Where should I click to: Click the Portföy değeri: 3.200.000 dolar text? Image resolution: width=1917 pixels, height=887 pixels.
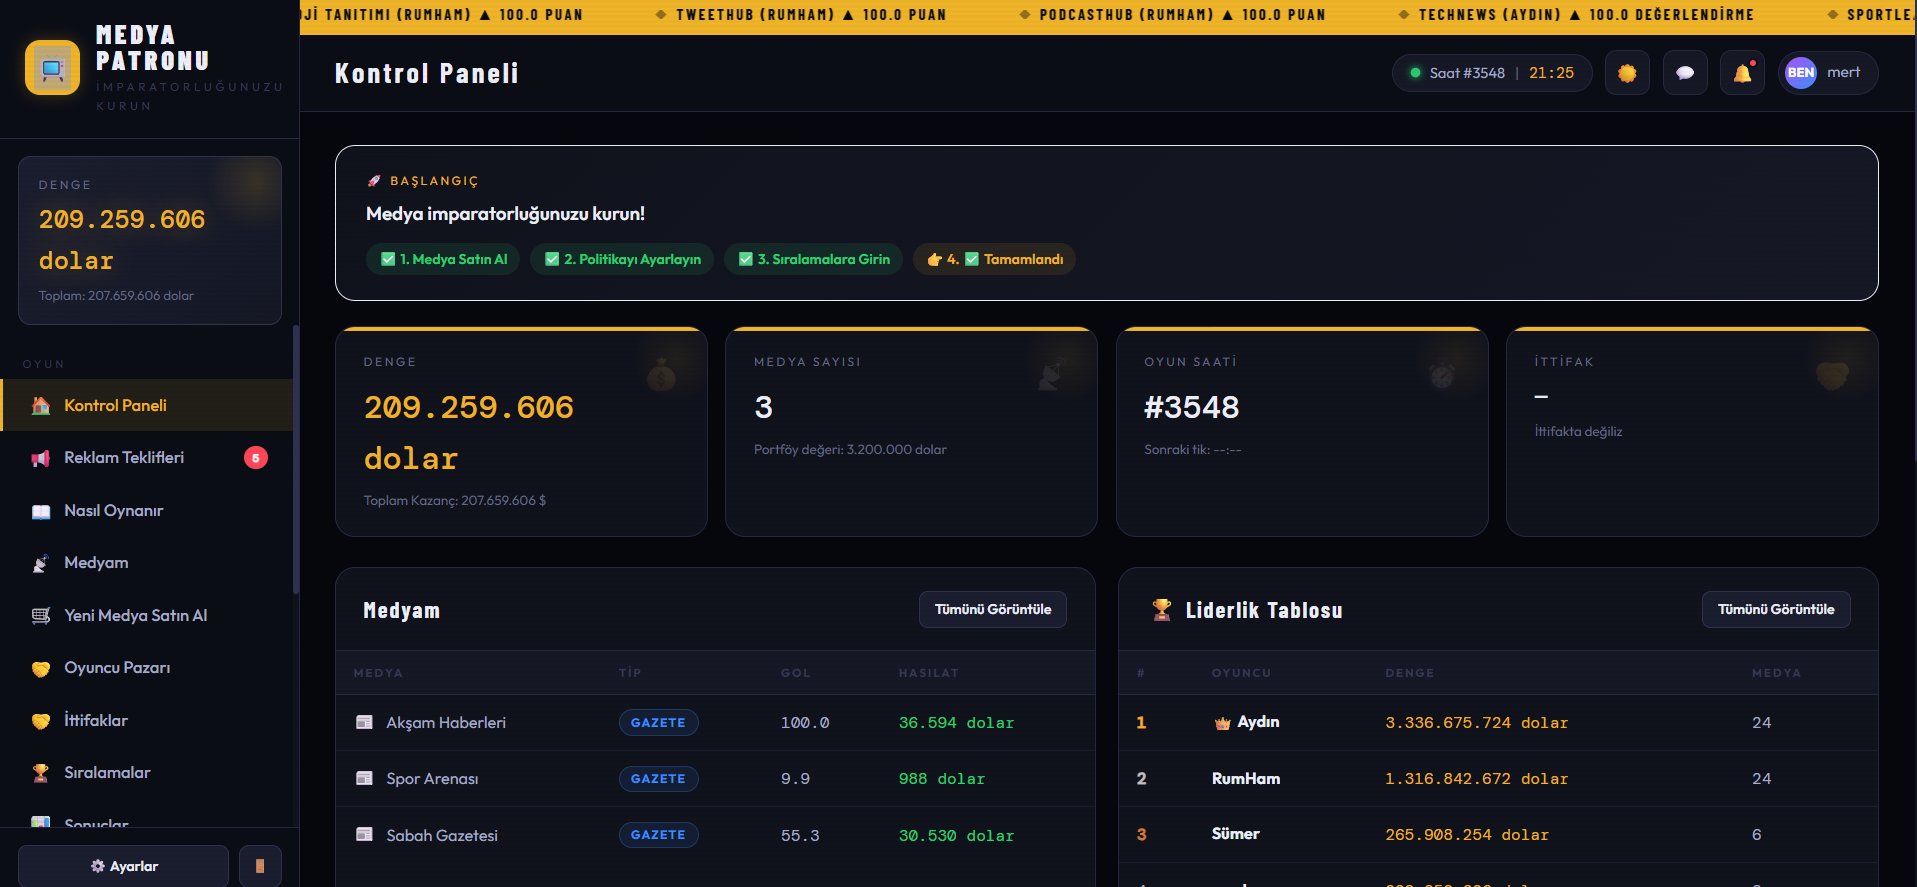pyautogui.click(x=850, y=450)
